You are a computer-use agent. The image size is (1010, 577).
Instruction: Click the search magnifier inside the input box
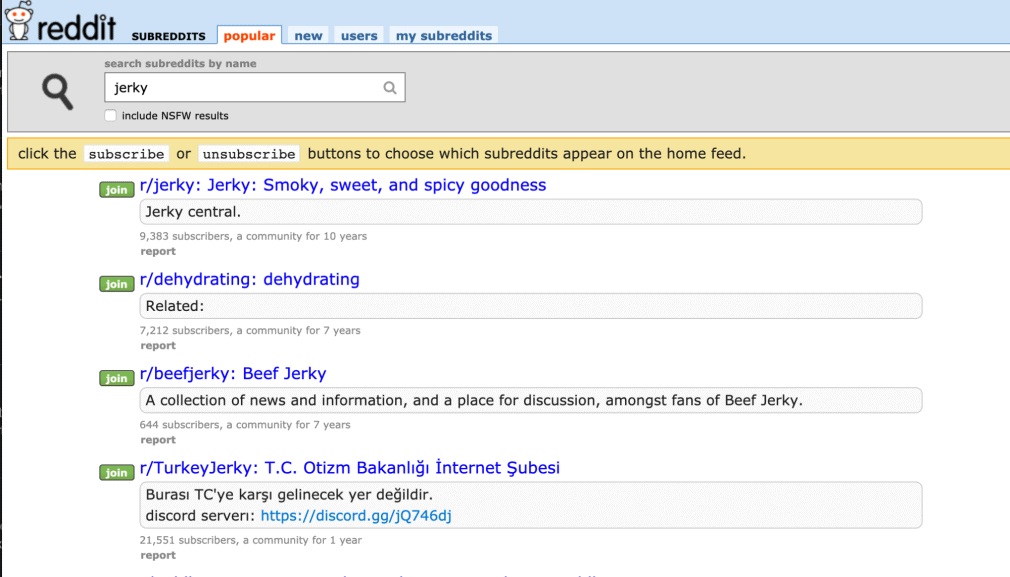click(x=390, y=88)
